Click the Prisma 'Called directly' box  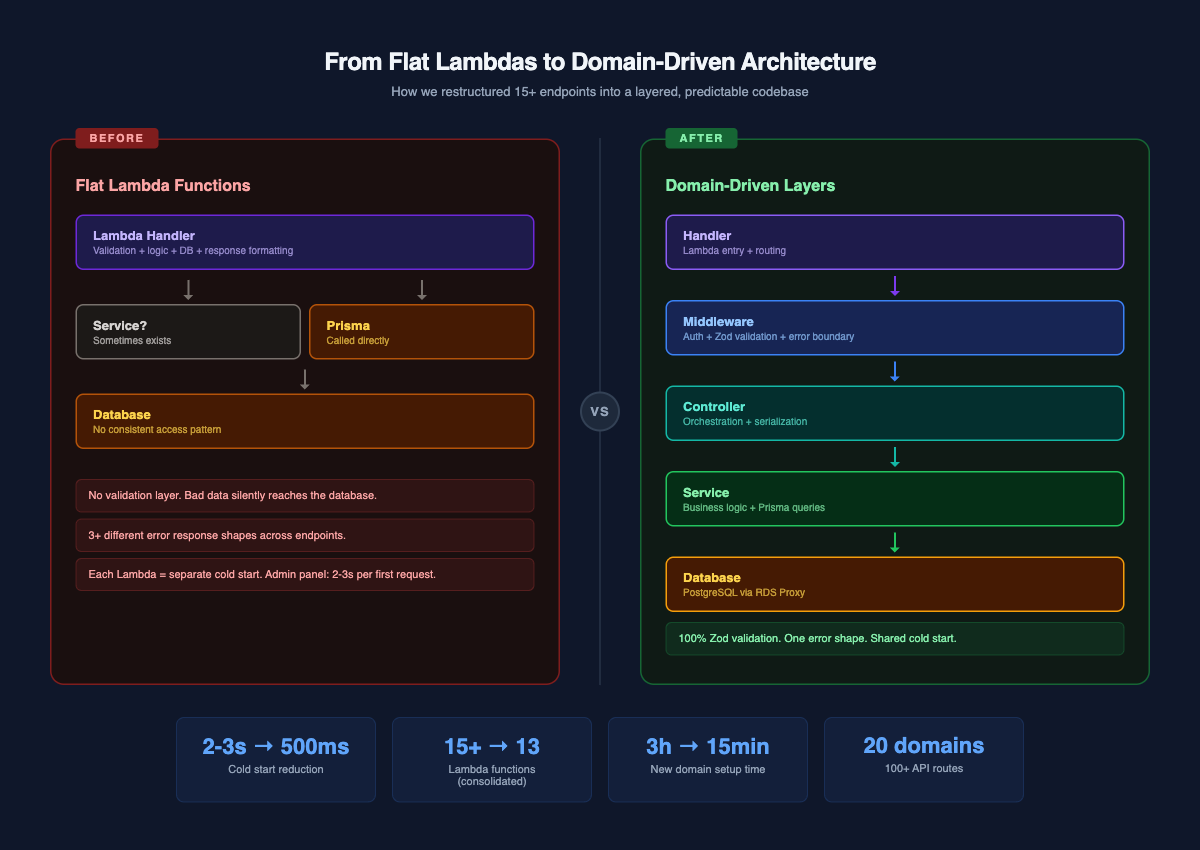point(421,332)
